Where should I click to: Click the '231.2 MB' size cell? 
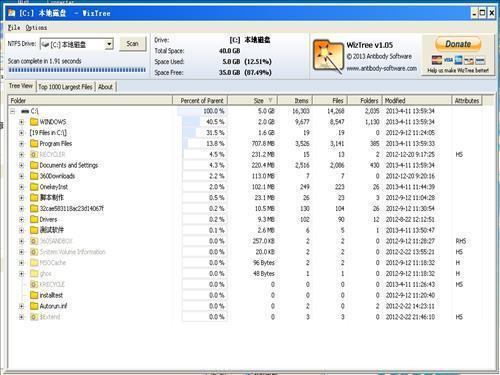pyautogui.click(x=263, y=154)
